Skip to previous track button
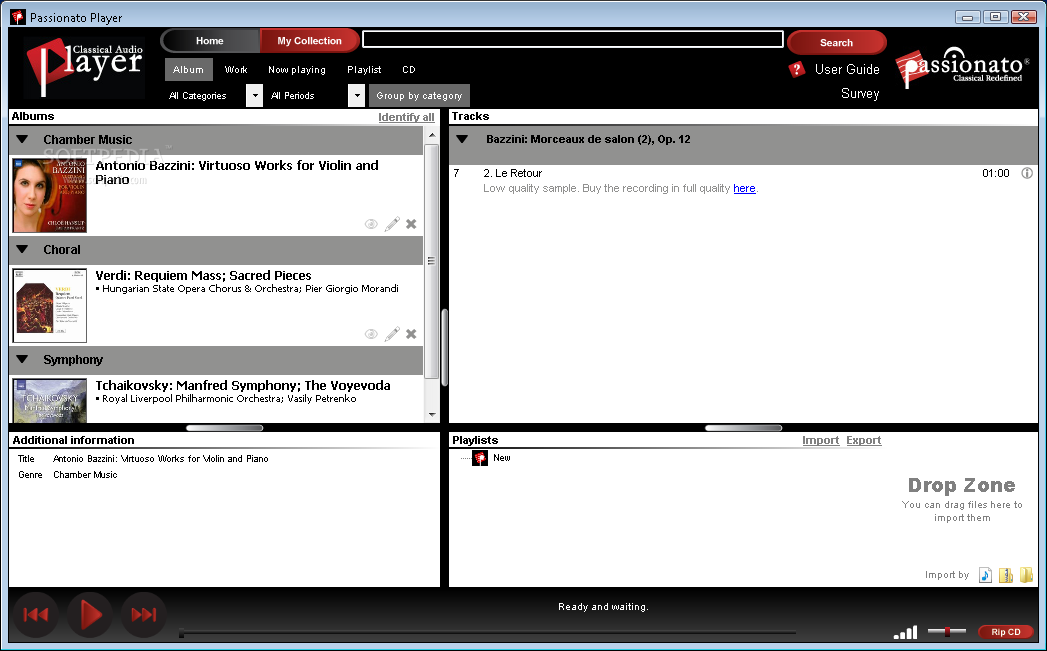The width and height of the screenshot is (1047, 651). point(35,614)
